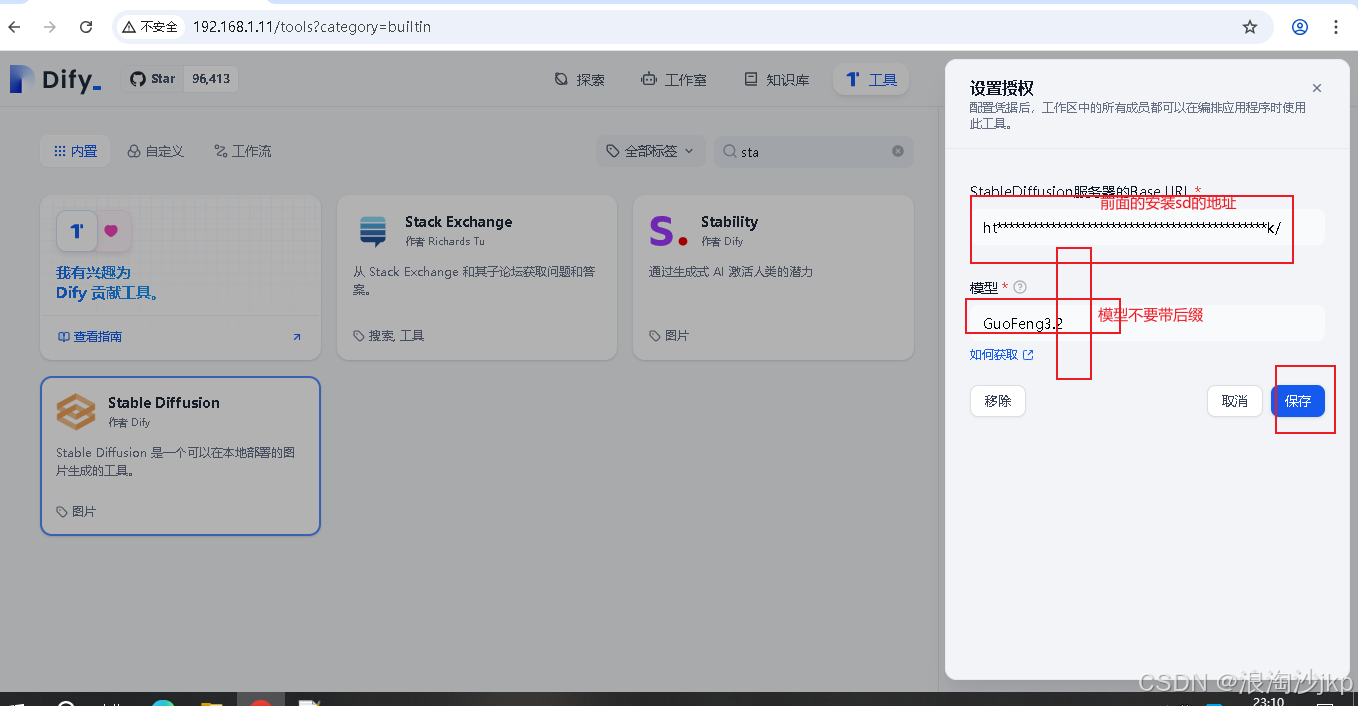The height and width of the screenshot is (706, 1358).
Task: Open the 知识库 nav tab
Action: coord(776,79)
